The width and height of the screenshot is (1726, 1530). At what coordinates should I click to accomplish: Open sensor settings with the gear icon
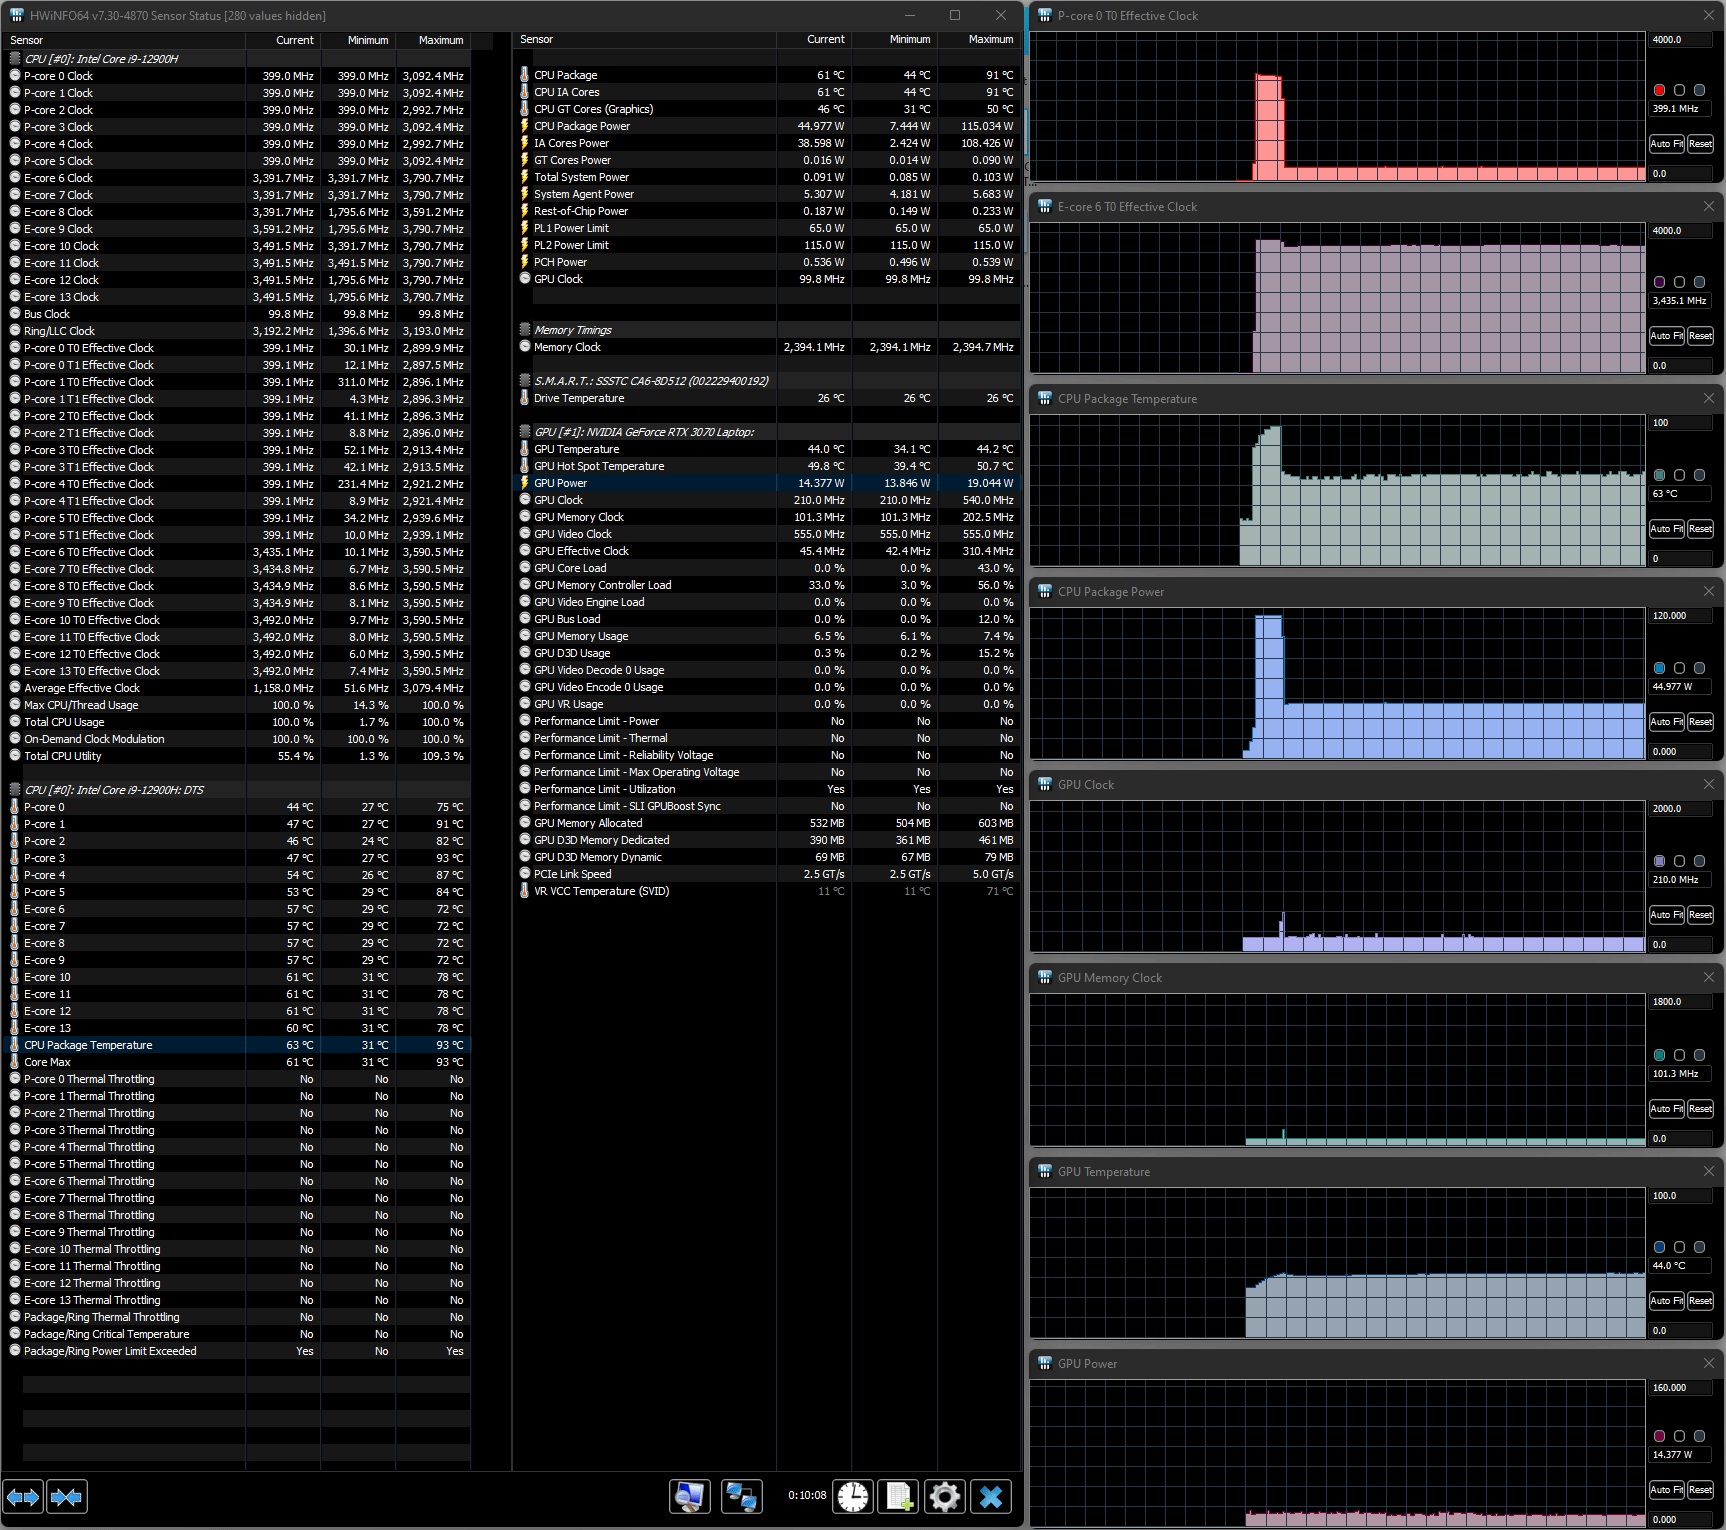(945, 1497)
